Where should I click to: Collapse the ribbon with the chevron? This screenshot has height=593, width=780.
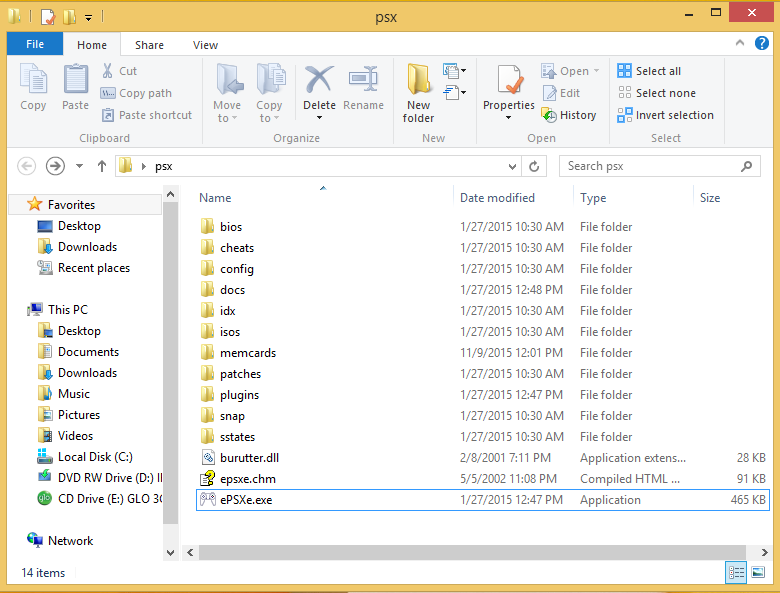click(740, 43)
